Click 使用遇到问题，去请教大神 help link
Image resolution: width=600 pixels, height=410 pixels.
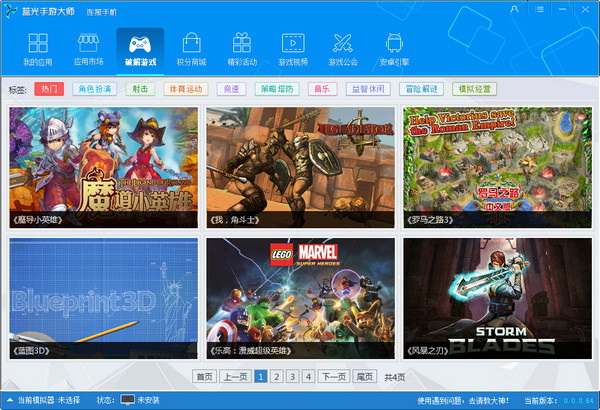(463, 400)
